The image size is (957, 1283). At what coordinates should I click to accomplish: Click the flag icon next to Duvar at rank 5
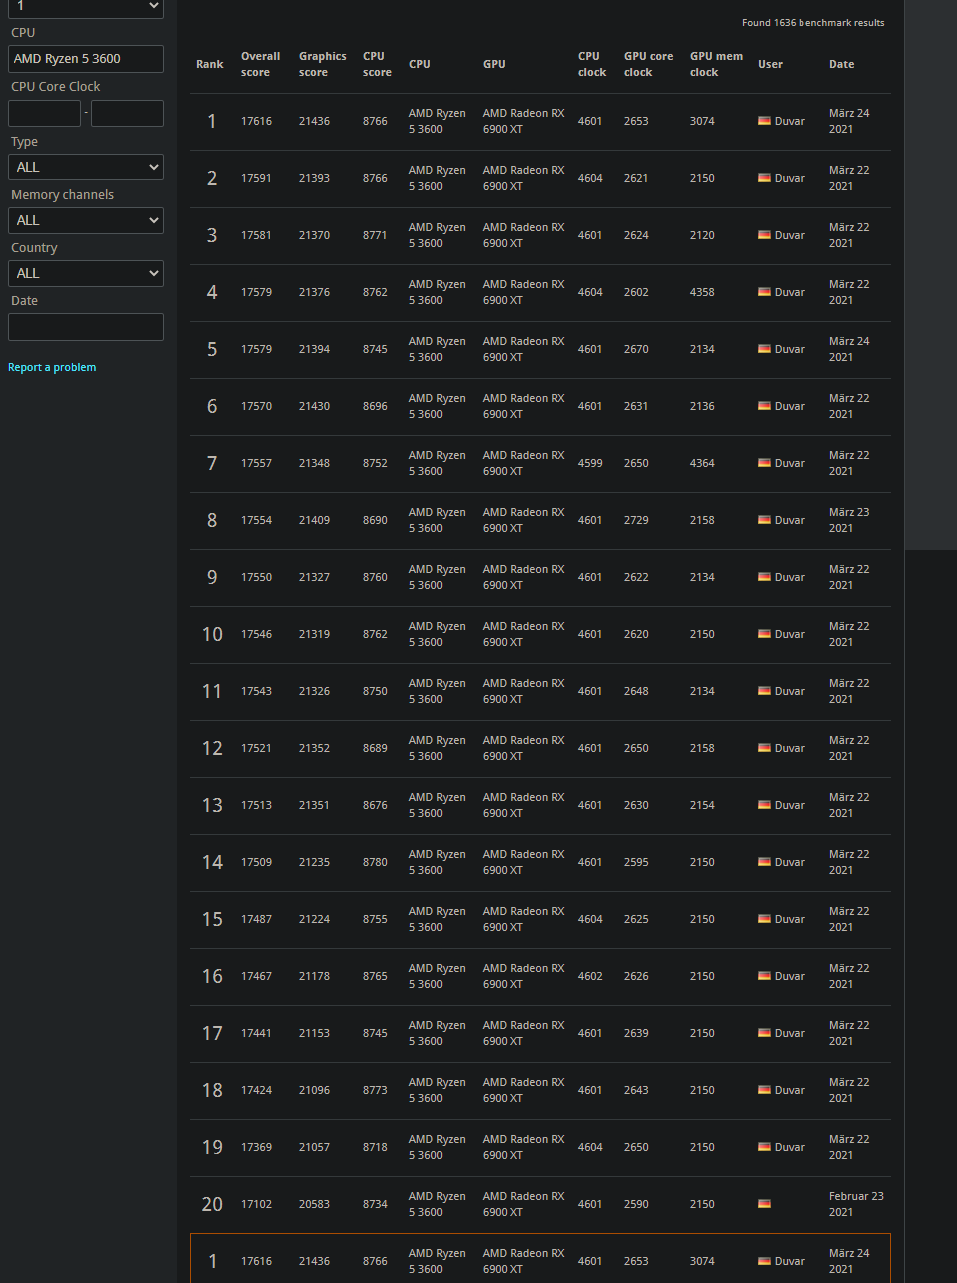(764, 348)
